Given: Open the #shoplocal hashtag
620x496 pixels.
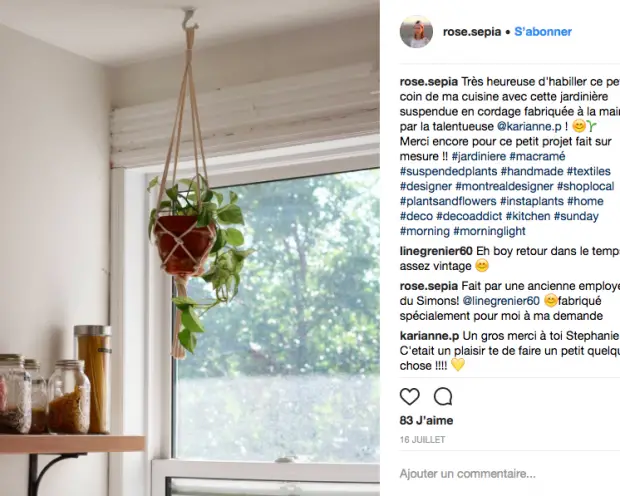Looking at the screenshot, I should tap(586, 186).
